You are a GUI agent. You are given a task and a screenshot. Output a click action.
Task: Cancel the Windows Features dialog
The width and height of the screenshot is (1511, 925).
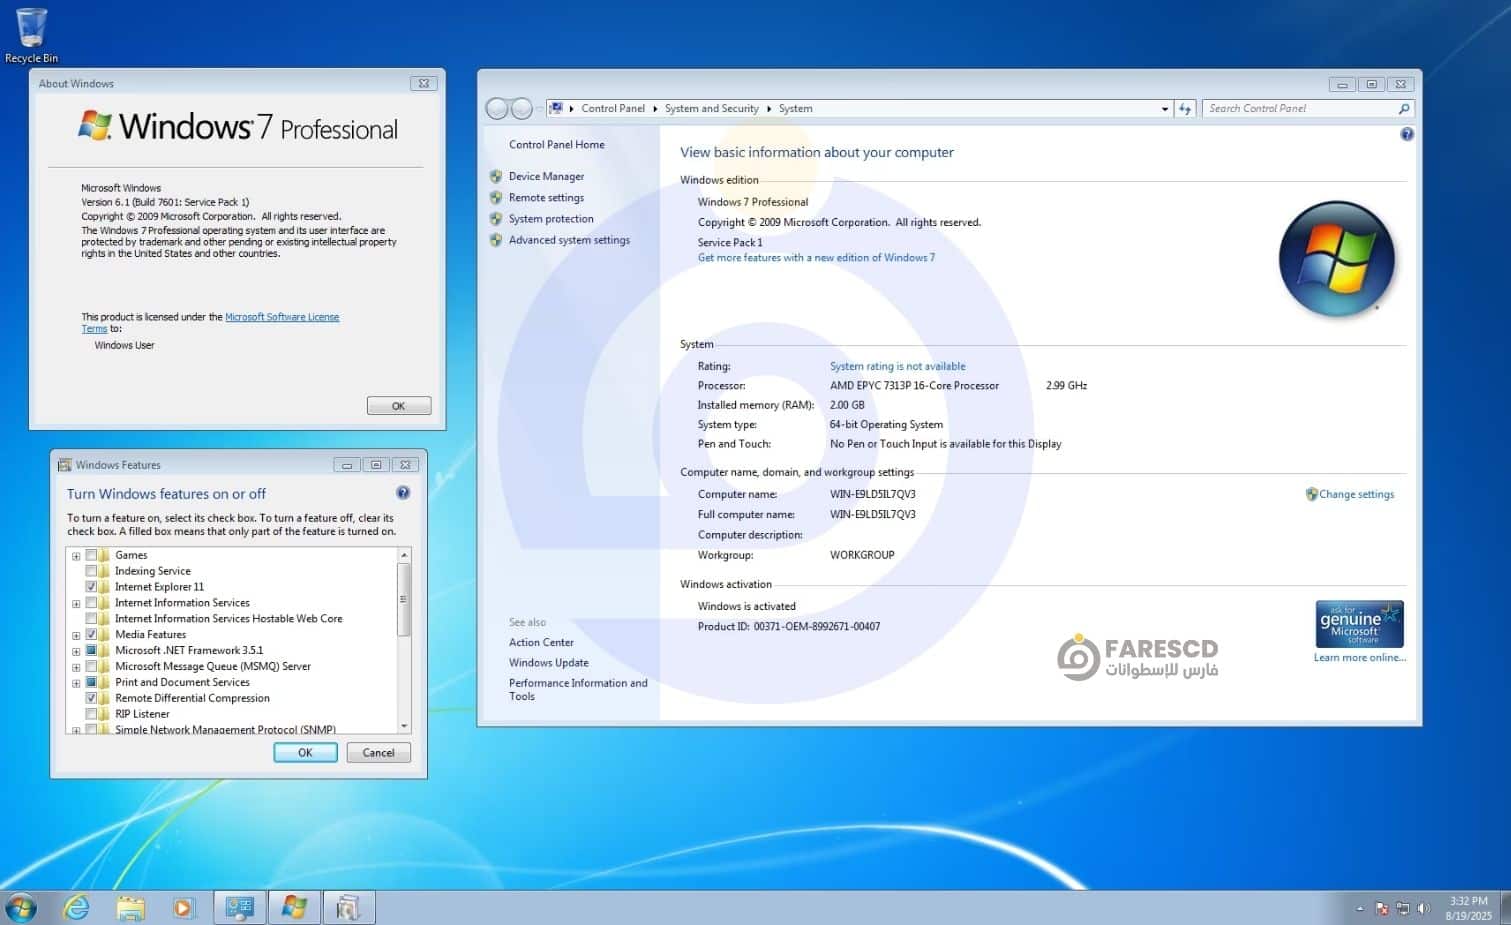(378, 753)
